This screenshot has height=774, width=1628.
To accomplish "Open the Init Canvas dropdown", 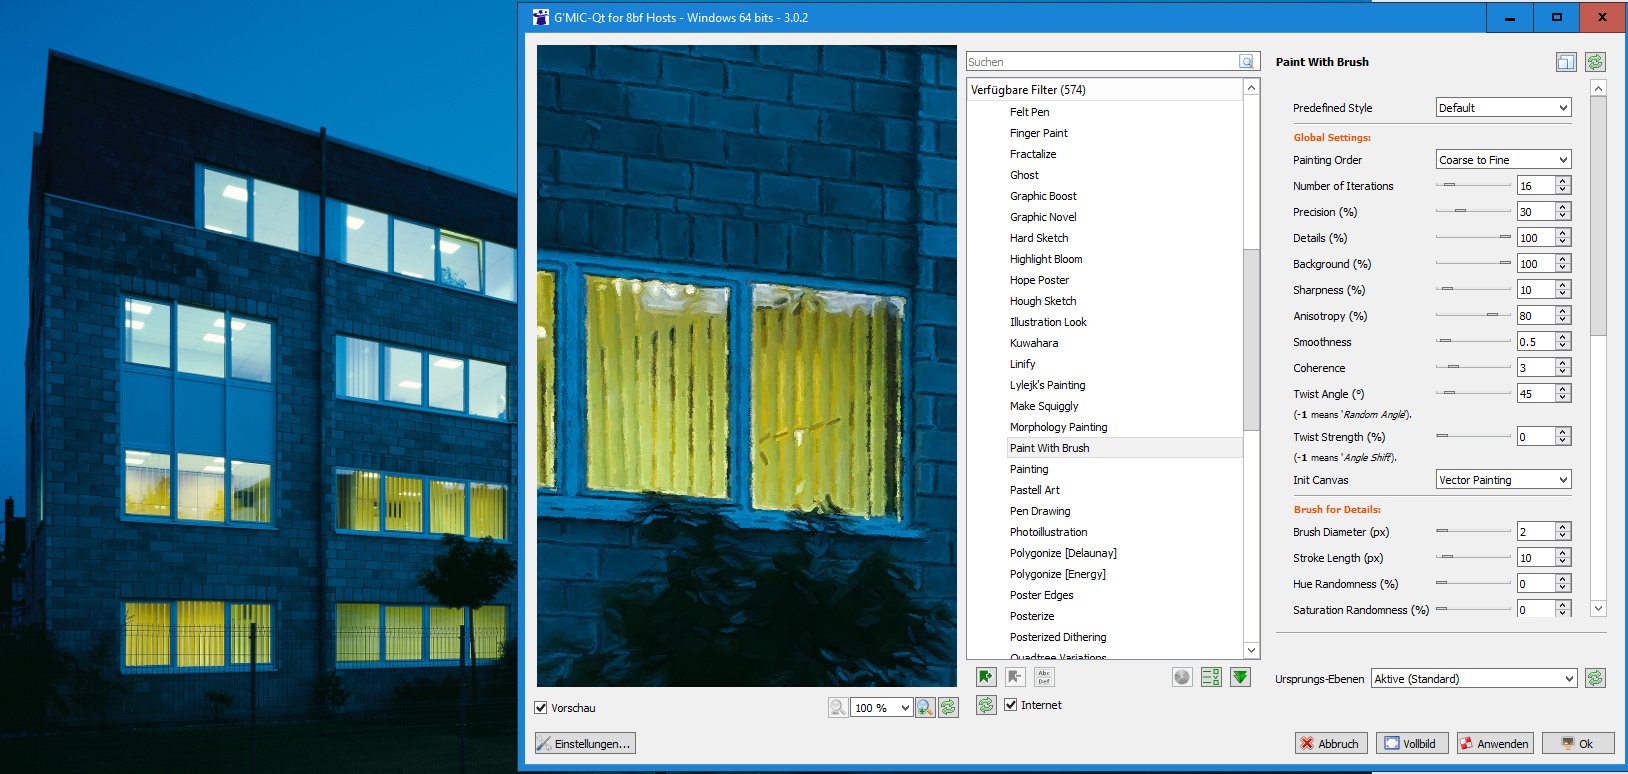I will coord(1503,480).
